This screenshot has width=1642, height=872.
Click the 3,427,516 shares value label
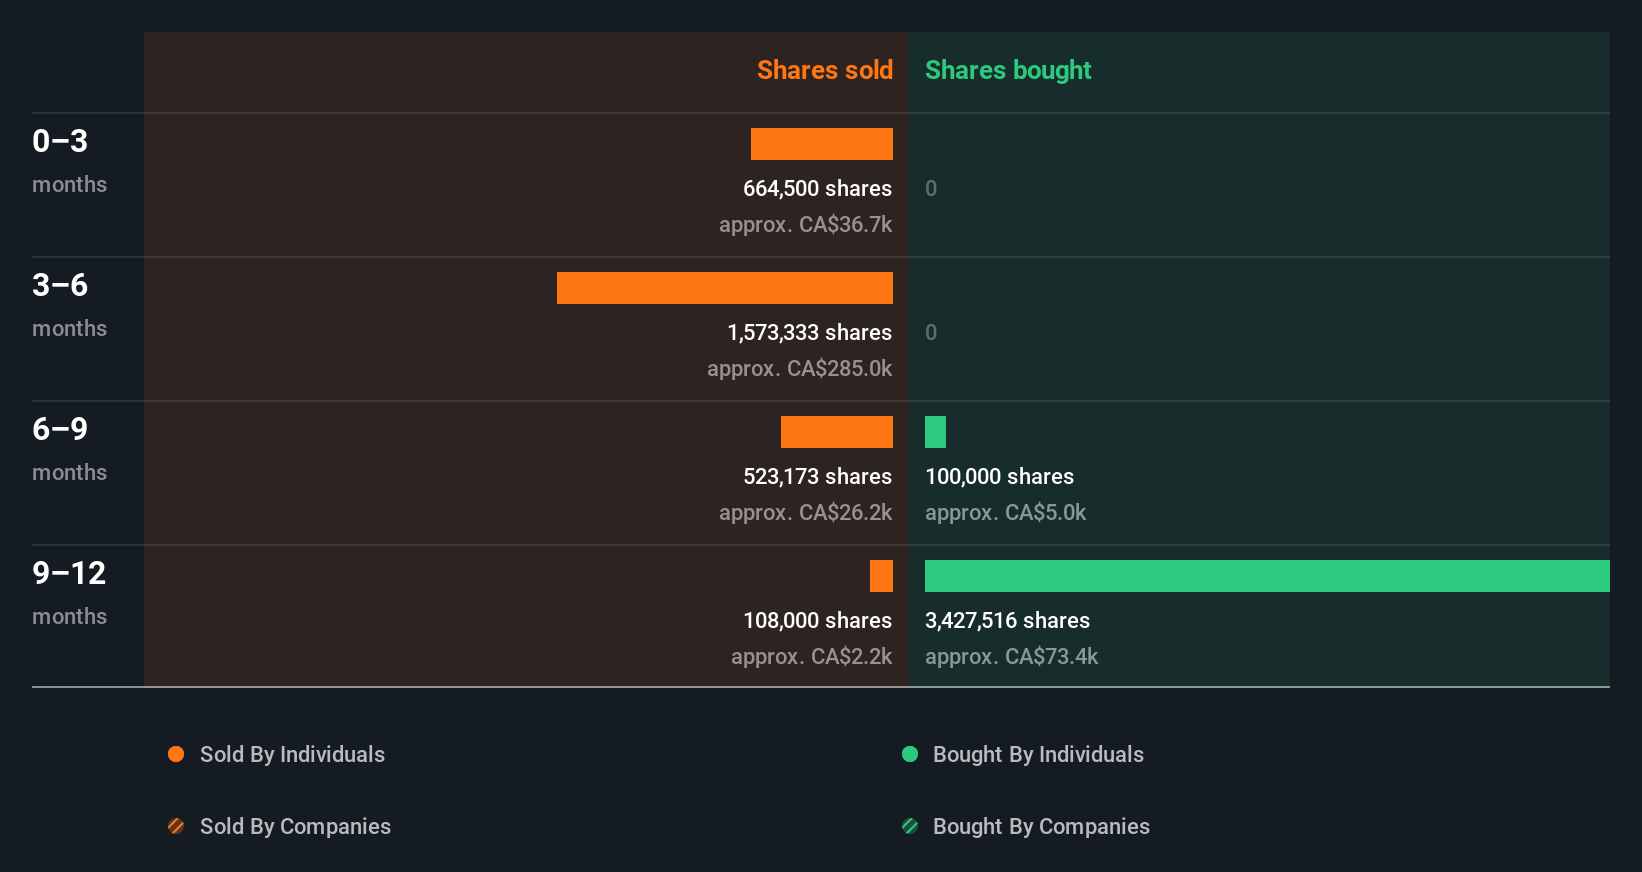(1007, 620)
